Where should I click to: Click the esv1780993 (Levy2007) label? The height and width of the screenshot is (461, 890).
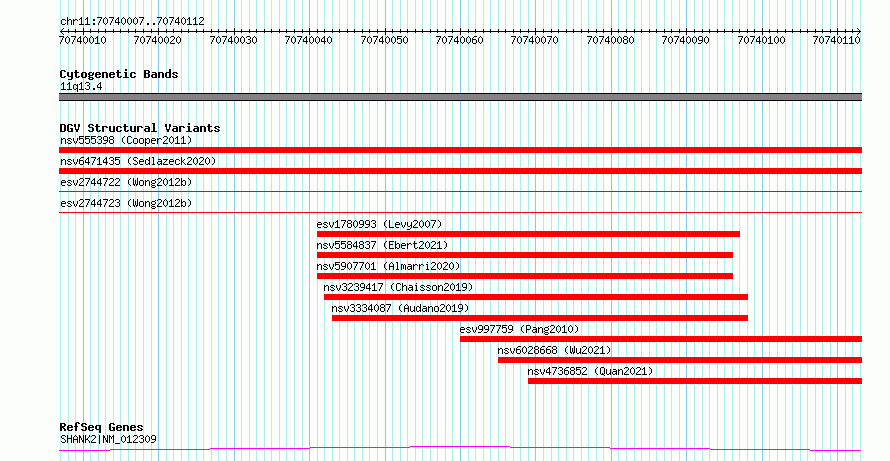379,224
